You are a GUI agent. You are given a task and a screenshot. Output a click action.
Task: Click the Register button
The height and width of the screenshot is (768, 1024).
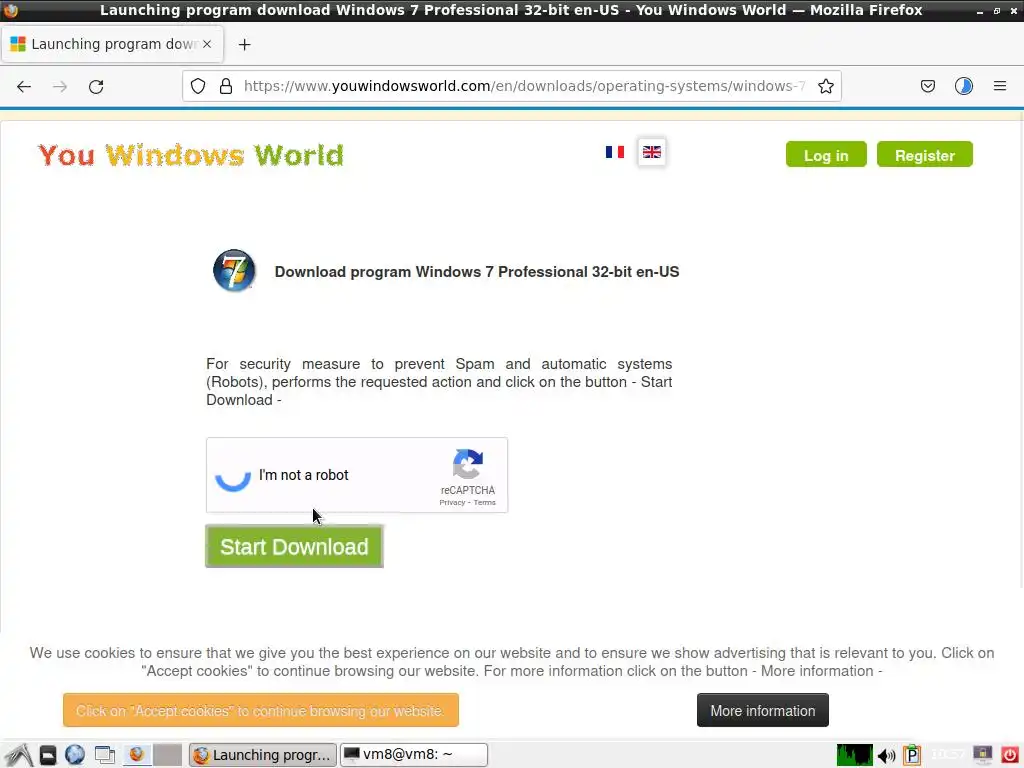925,155
